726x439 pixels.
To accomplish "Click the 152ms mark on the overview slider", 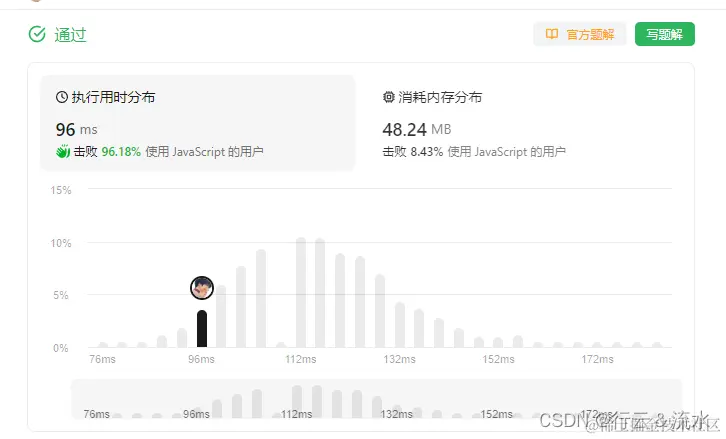I will (x=496, y=414).
